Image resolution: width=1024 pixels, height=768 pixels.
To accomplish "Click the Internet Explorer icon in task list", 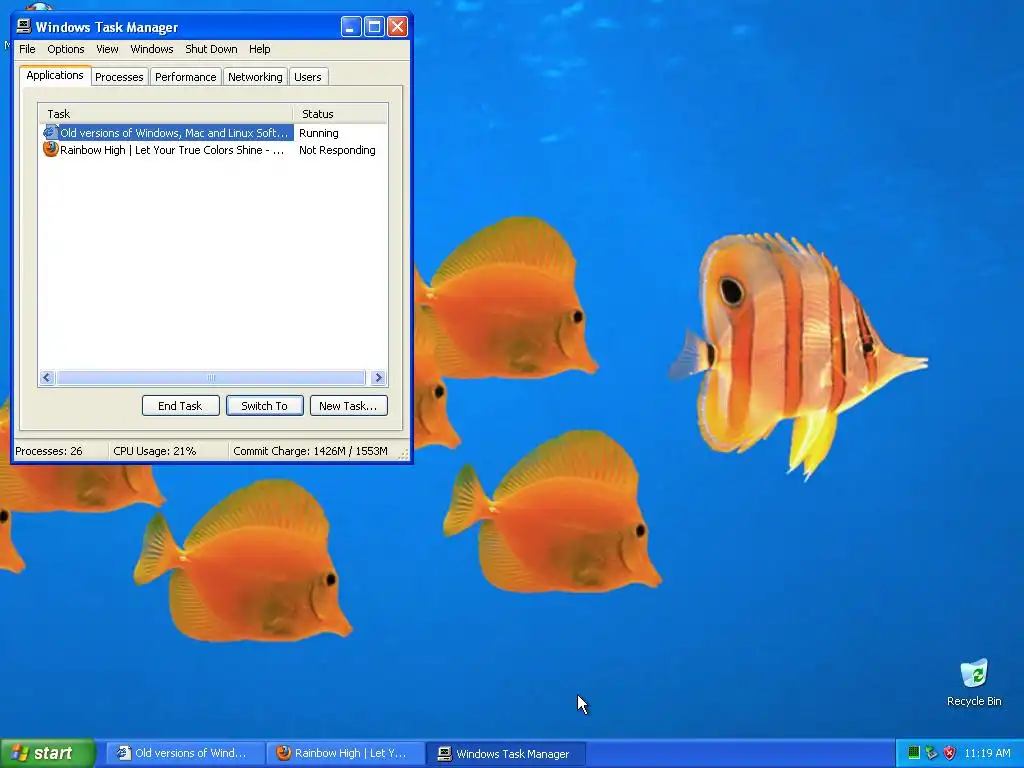I will click(50, 133).
